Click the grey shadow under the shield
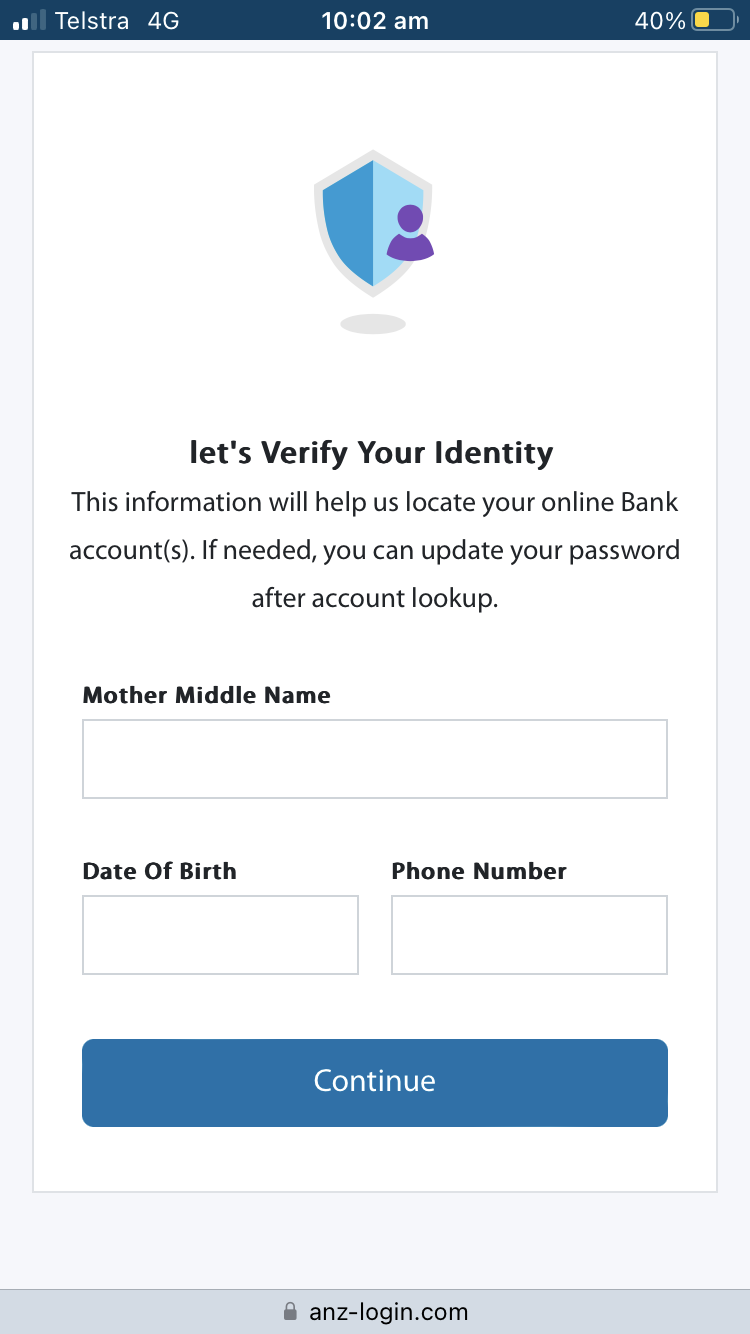The image size is (750, 1334). 373,324
